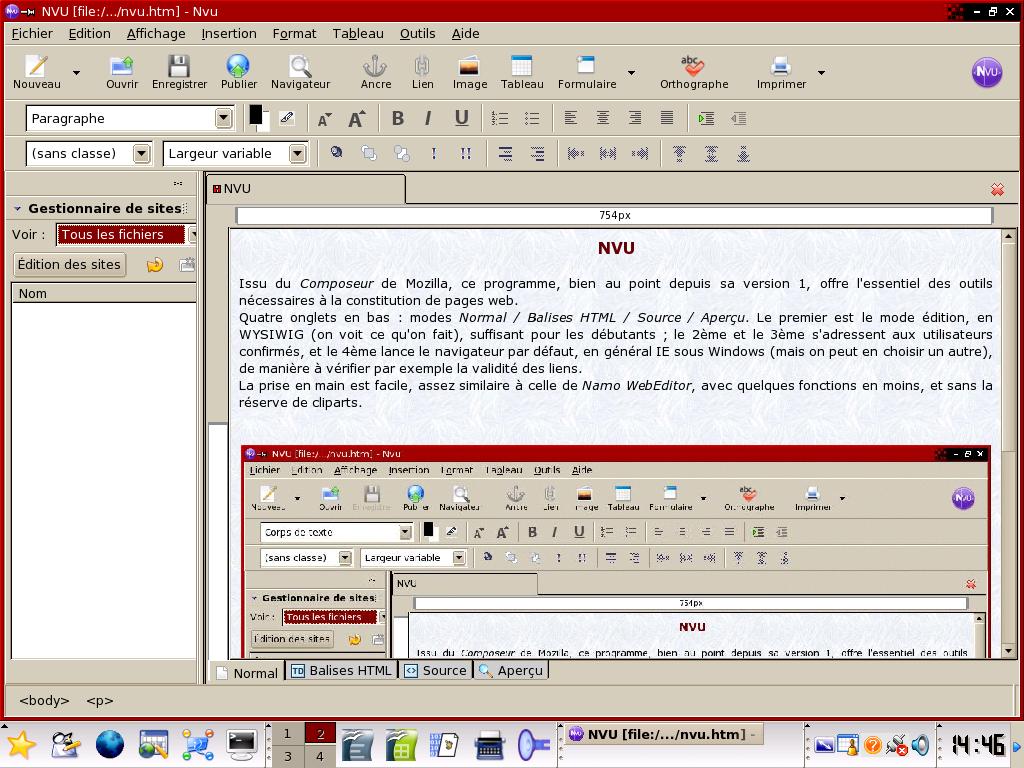
Task: Open the Edition menu
Action: tap(89, 33)
